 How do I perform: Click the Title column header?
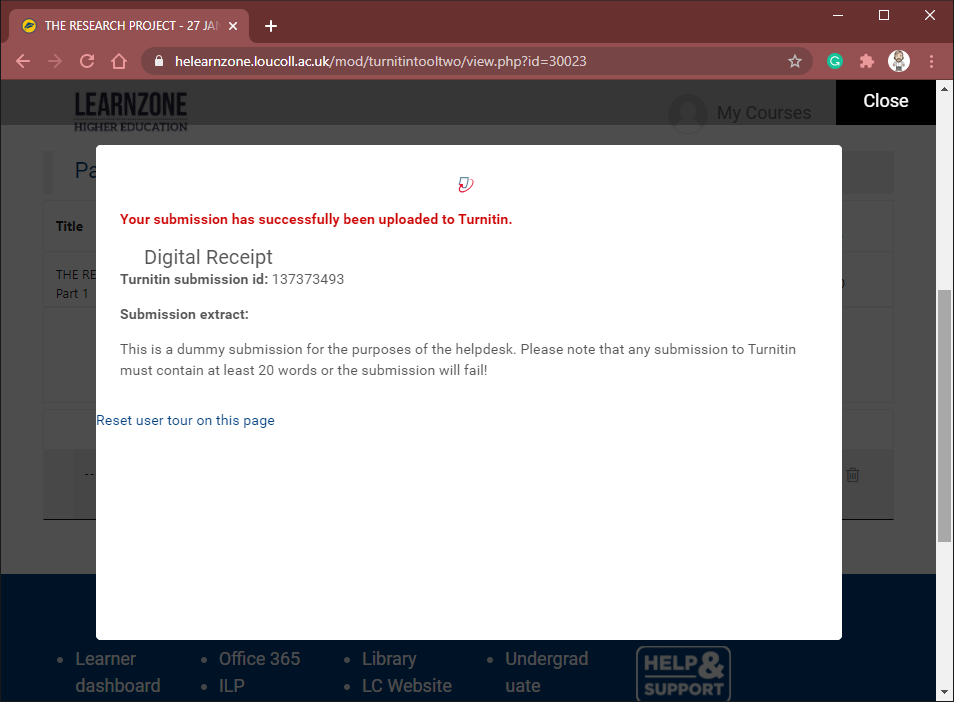coord(69,226)
